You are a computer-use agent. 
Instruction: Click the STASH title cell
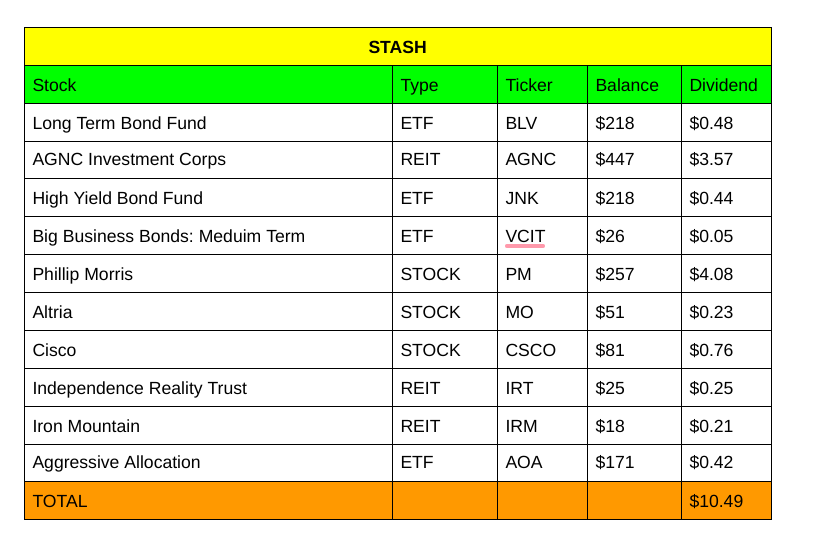[397, 47]
